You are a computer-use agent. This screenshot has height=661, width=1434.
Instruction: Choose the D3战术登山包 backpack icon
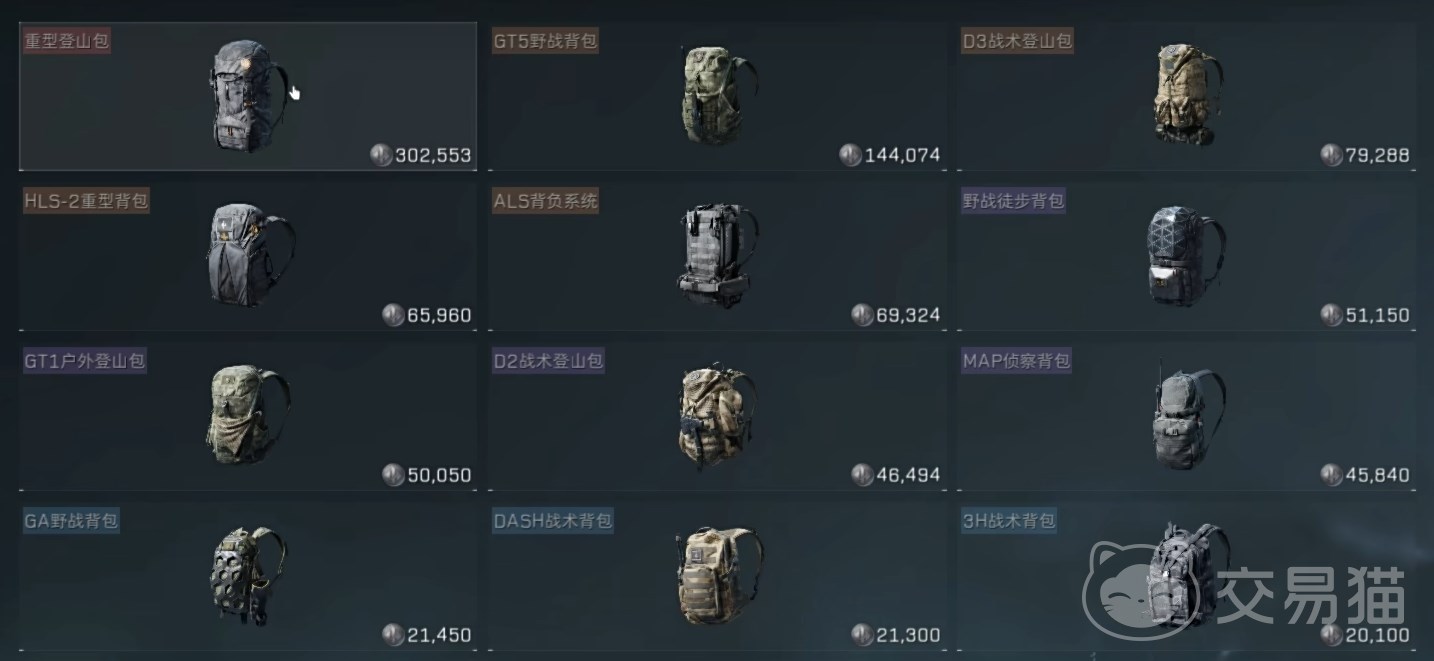tap(1186, 95)
